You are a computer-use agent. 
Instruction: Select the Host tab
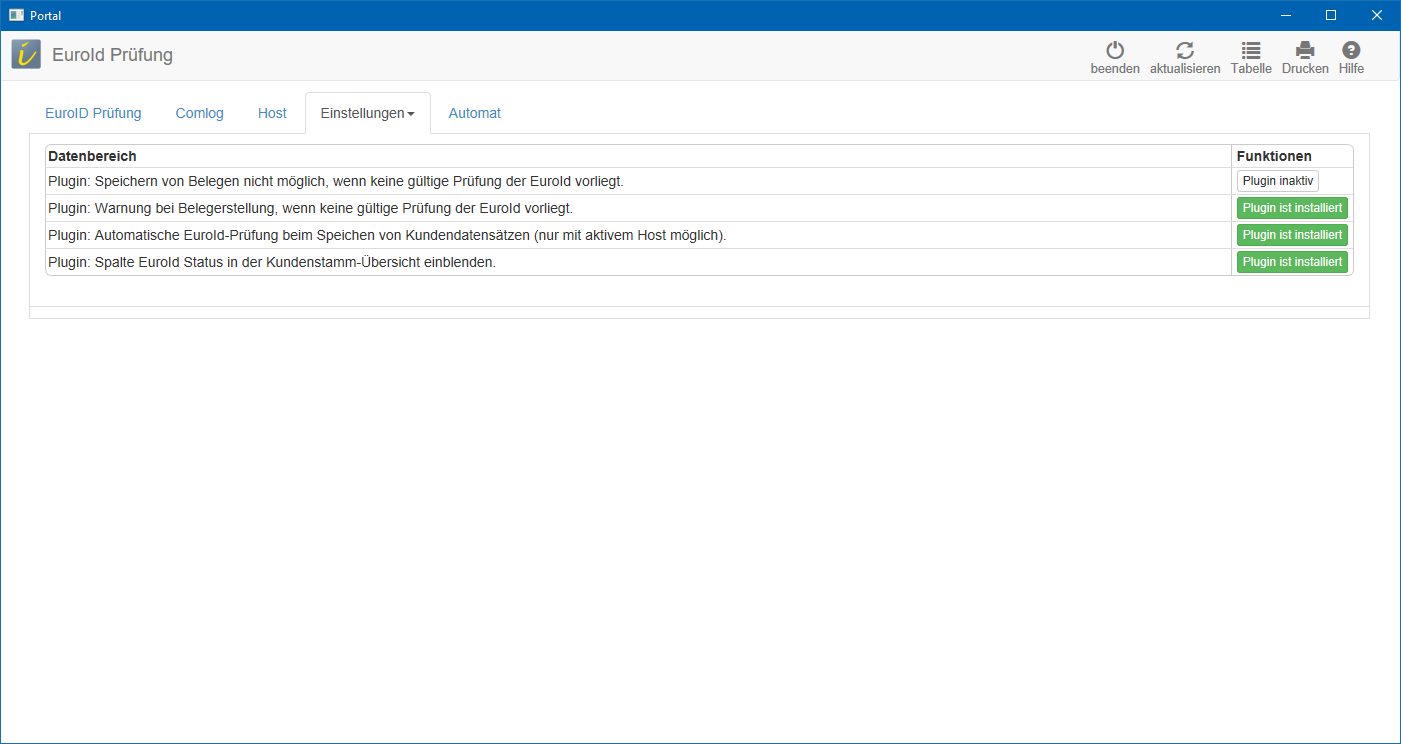(272, 113)
